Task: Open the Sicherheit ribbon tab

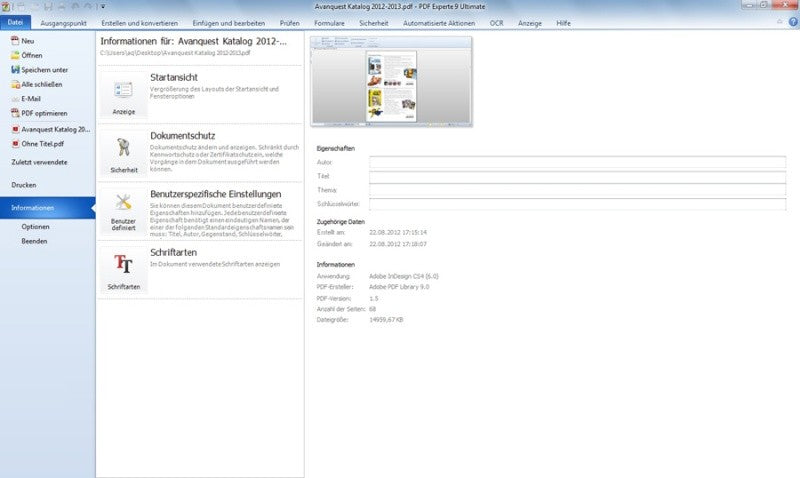Action: 373,23
